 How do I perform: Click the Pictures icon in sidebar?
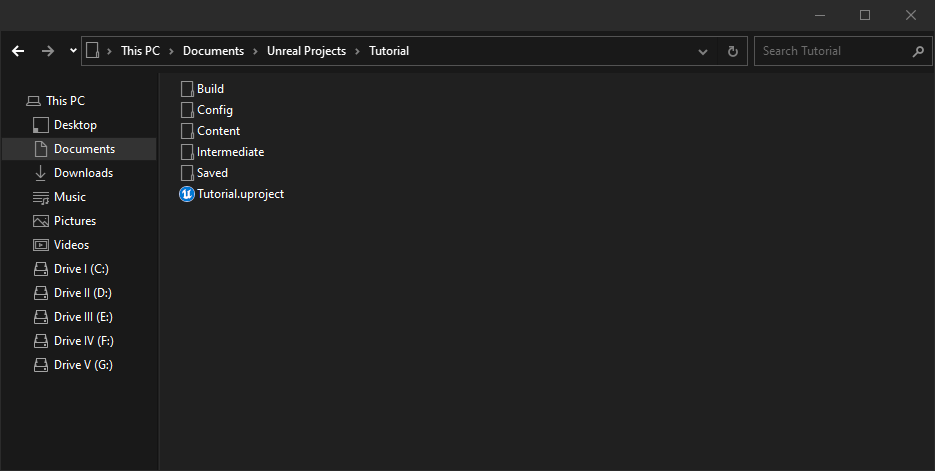(41, 221)
